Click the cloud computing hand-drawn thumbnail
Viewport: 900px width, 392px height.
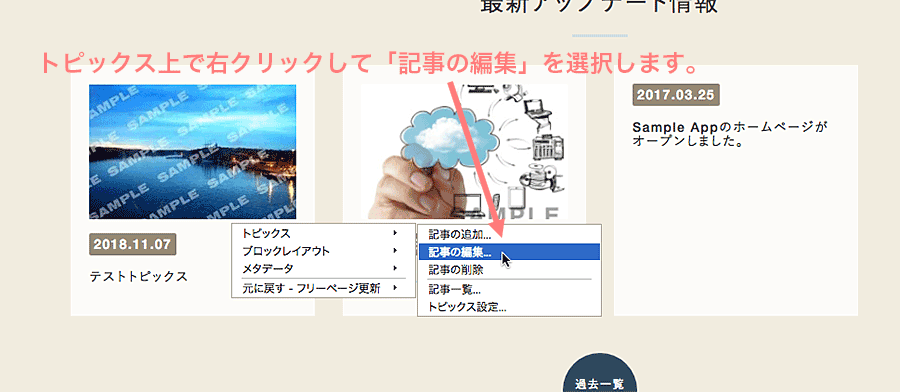coord(464,152)
